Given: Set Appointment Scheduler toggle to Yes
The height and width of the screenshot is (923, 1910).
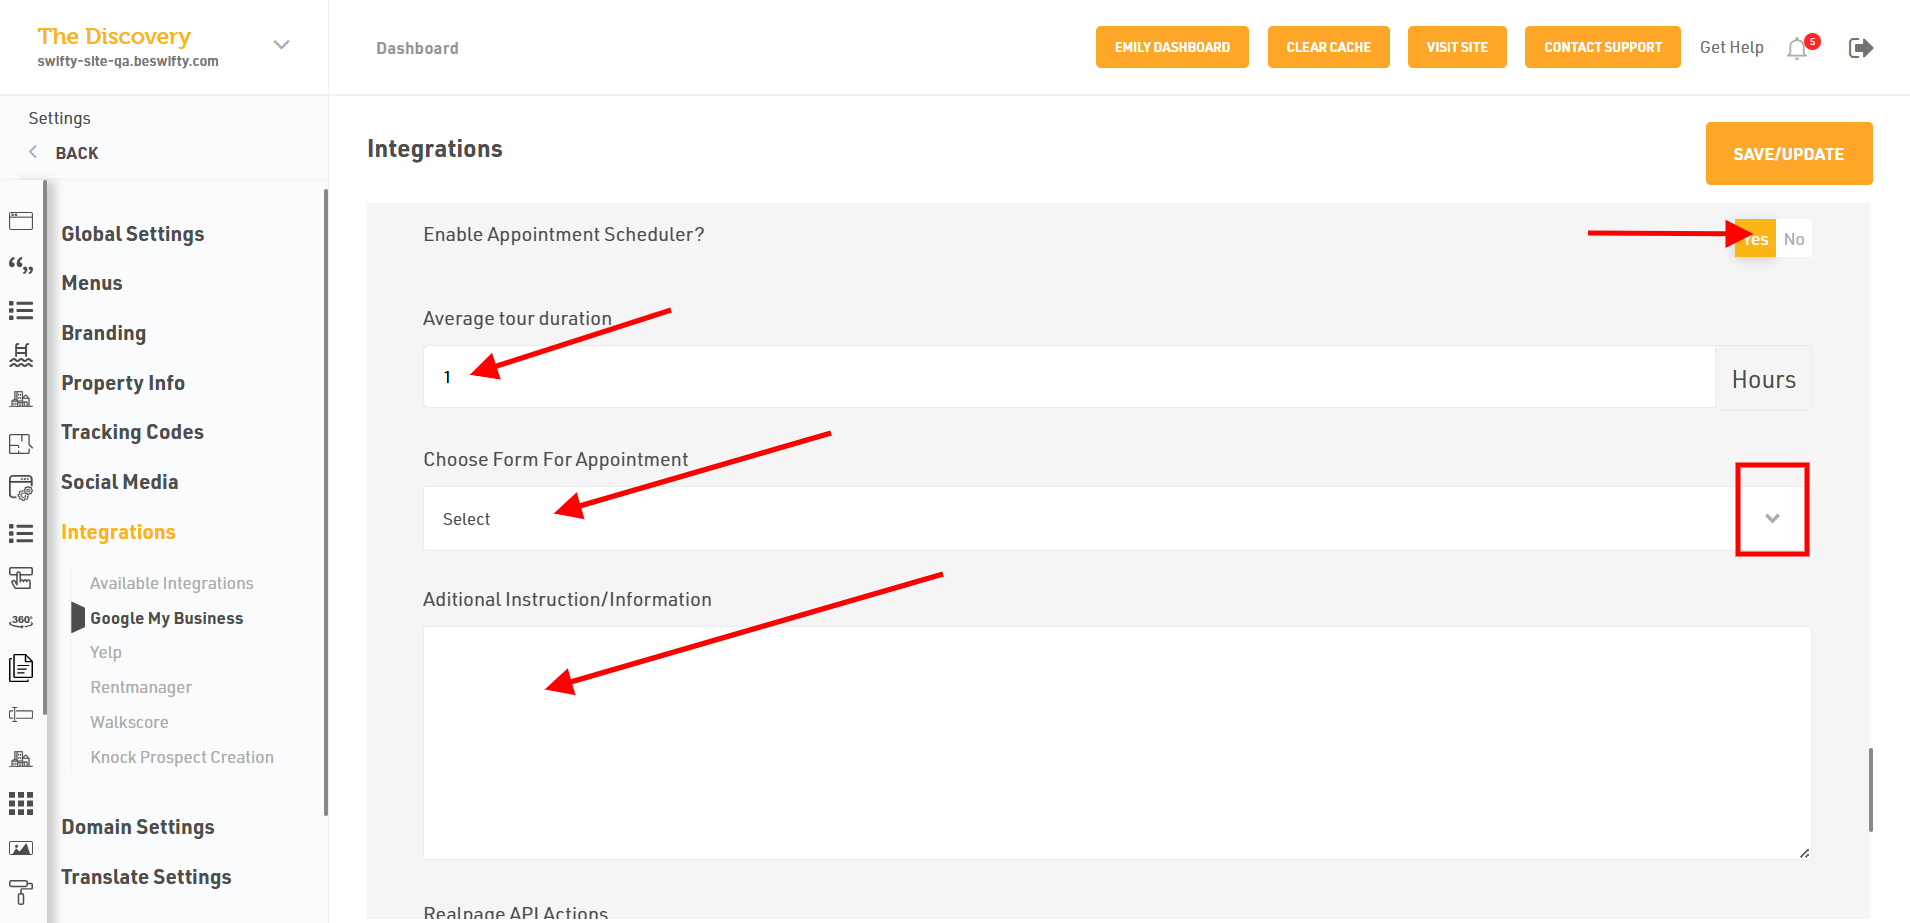Looking at the screenshot, I should (1755, 239).
